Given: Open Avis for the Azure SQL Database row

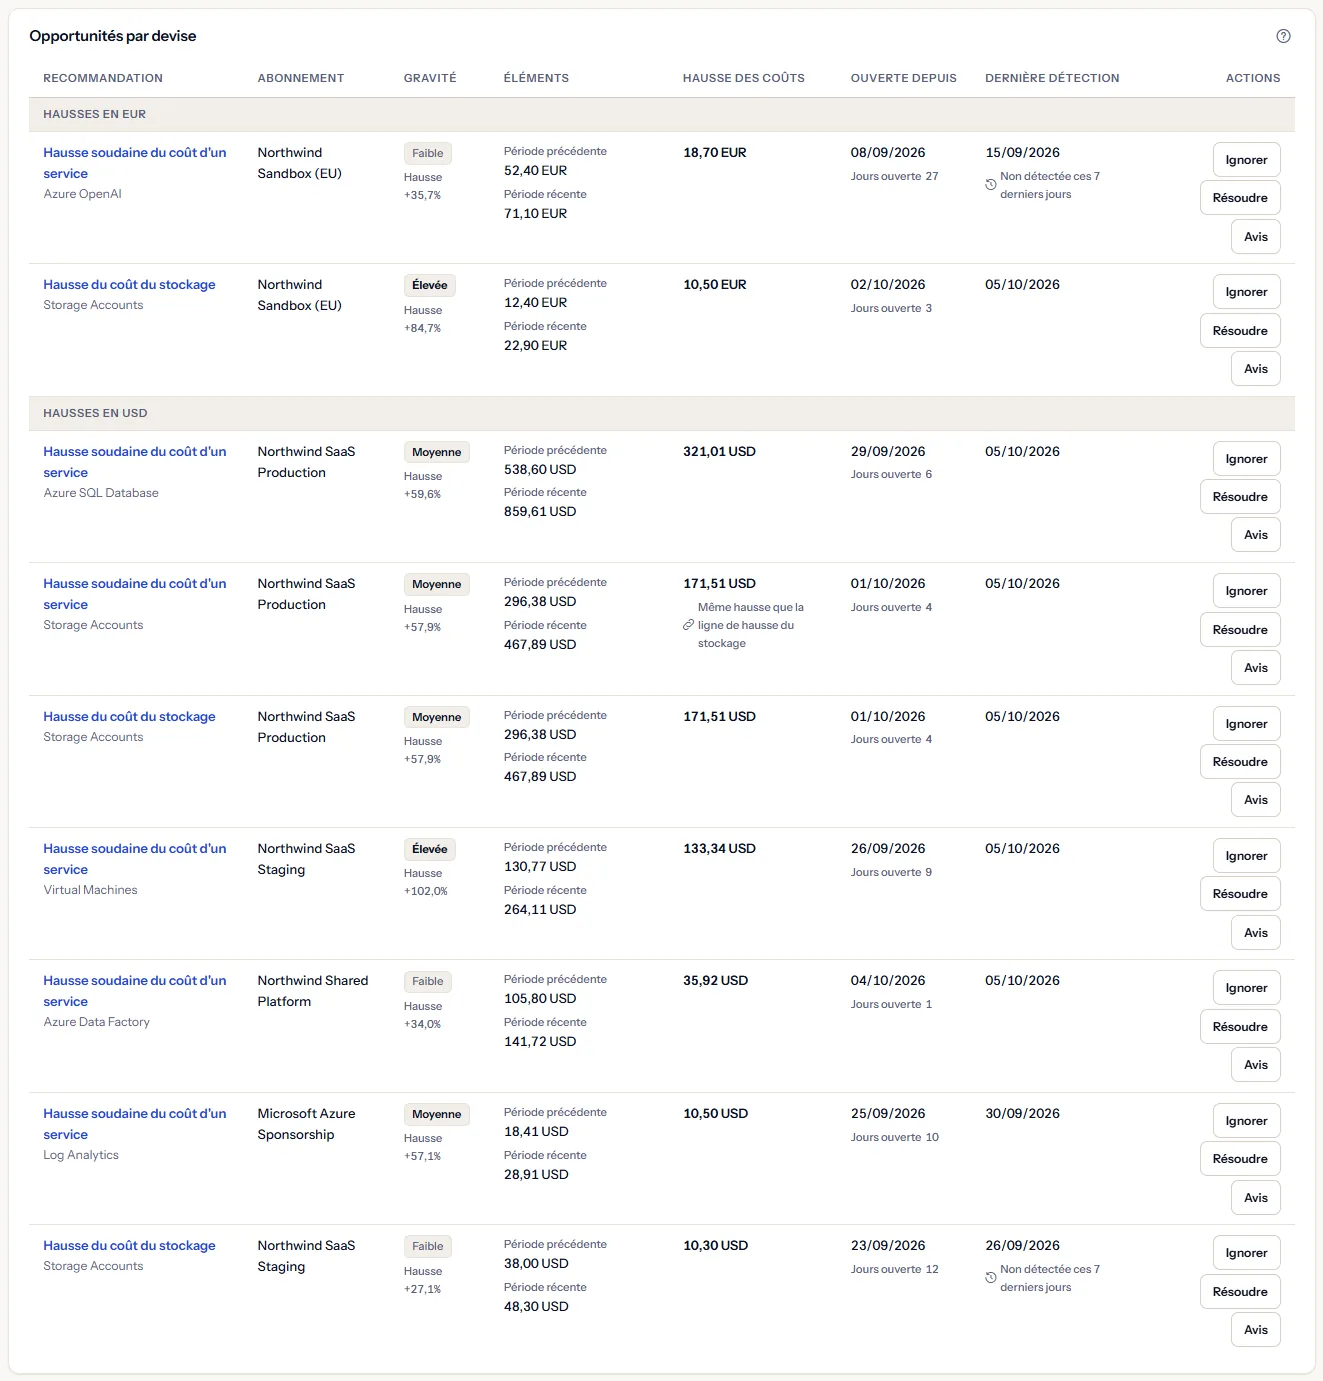Looking at the screenshot, I should [x=1256, y=535].
